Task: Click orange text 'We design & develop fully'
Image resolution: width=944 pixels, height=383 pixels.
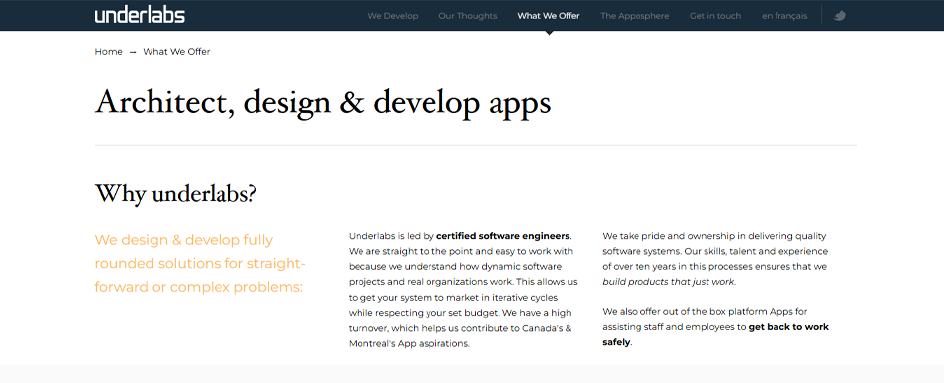Action: [184, 240]
